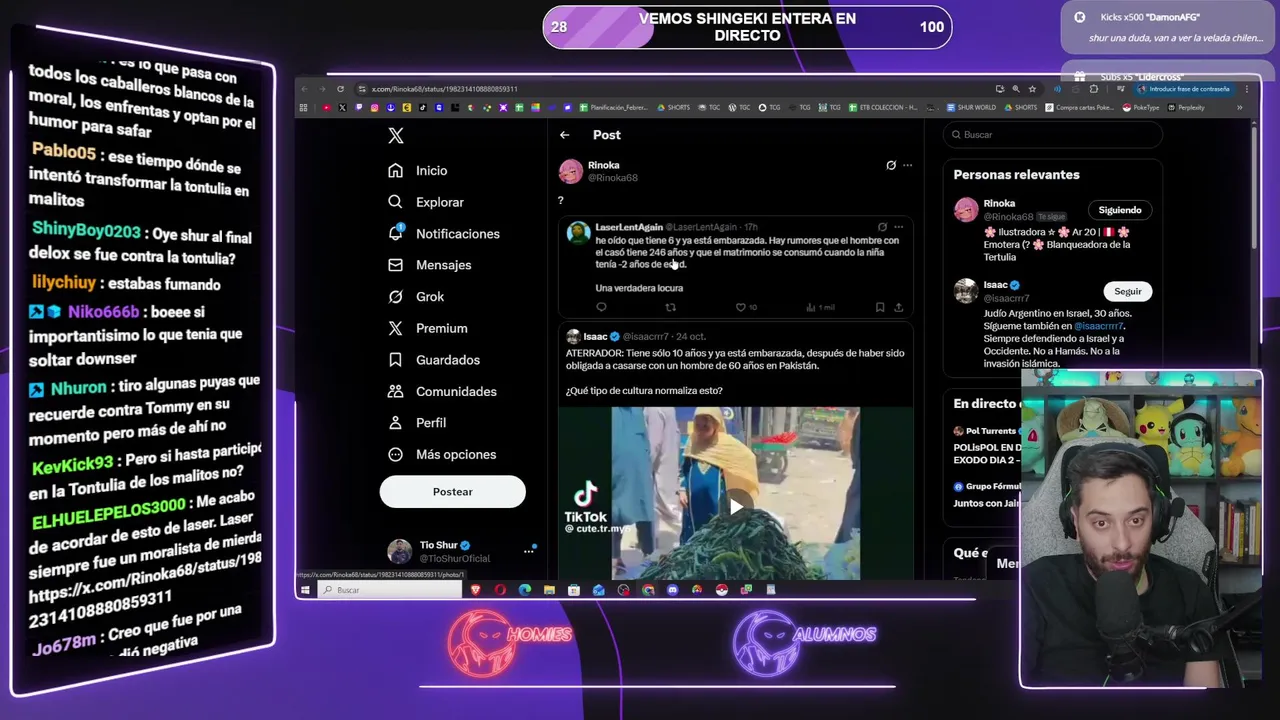Viewport: 1280px width, 720px height.
Task: Click the ShinyBoy0203 chat username
Action: tap(86, 231)
